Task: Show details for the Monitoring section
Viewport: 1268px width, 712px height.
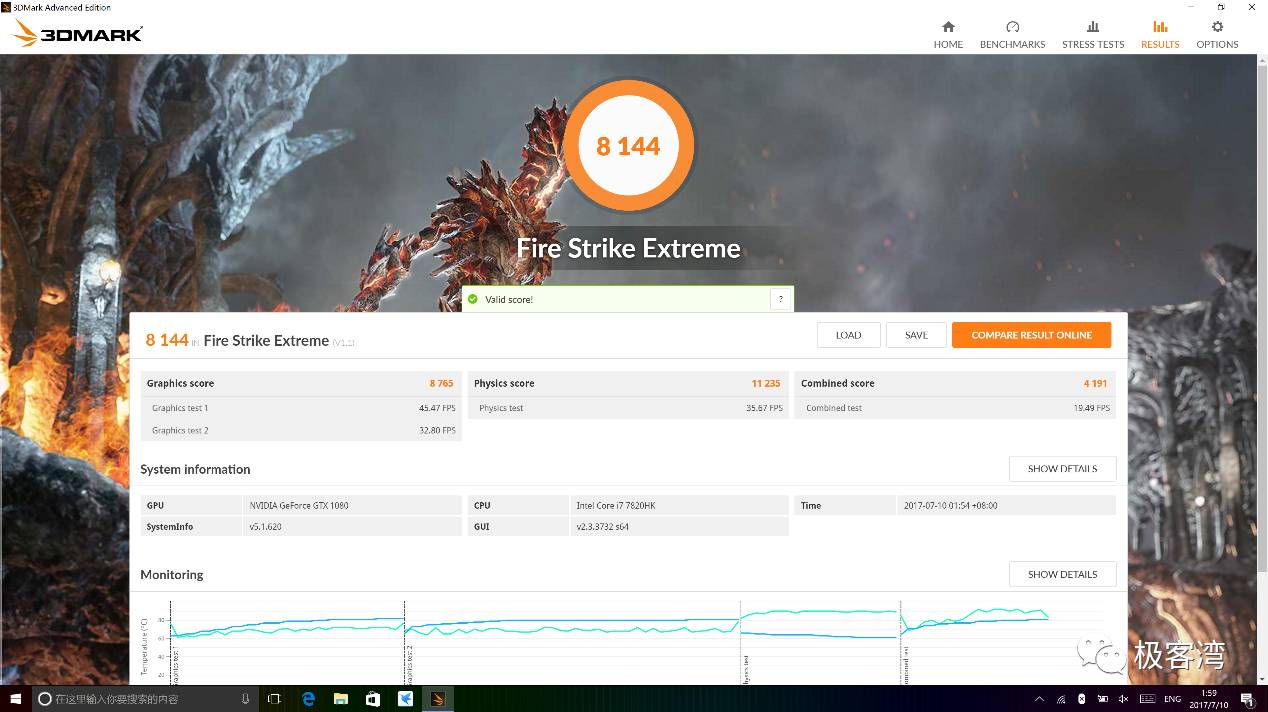Action: pyautogui.click(x=1062, y=574)
